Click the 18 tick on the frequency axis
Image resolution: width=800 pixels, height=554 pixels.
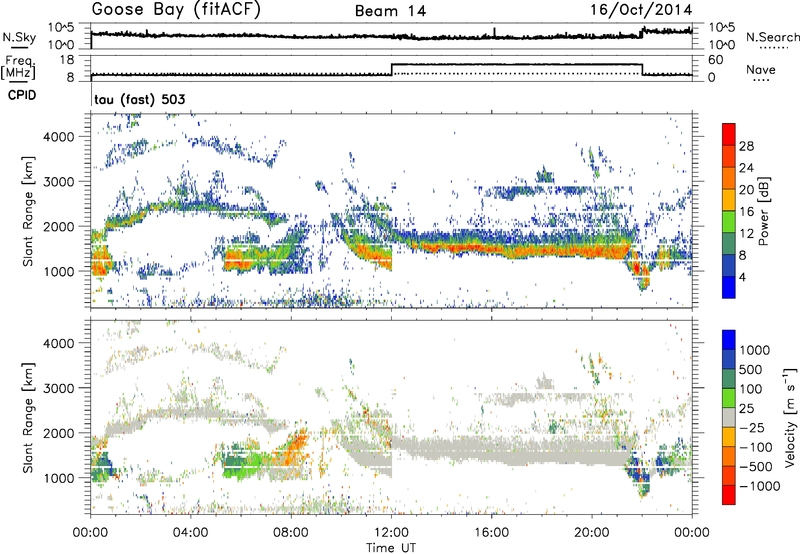click(x=67, y=60)
